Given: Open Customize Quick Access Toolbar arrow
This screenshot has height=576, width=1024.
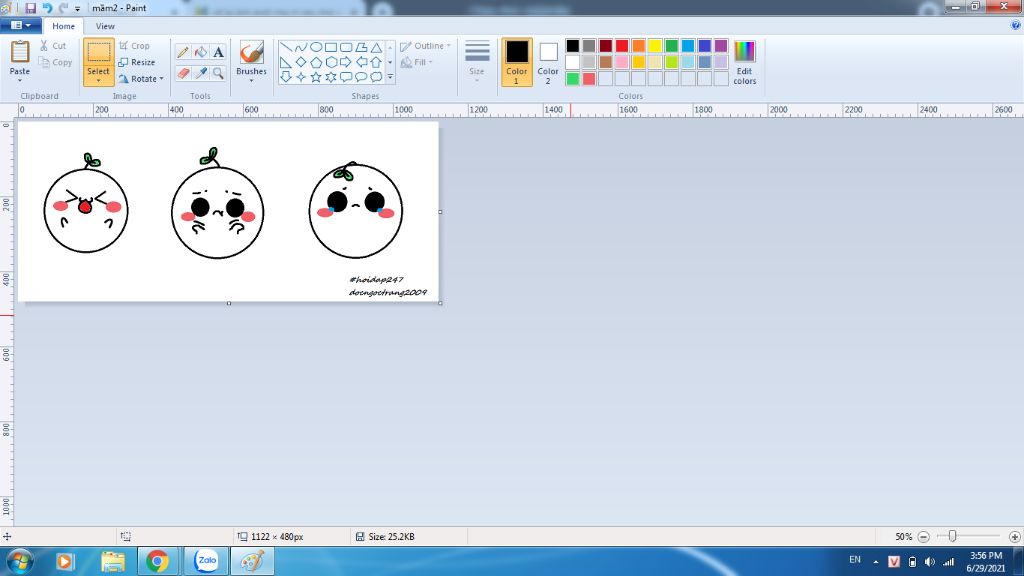Looking at the screenshot, I should pos(78,8).
